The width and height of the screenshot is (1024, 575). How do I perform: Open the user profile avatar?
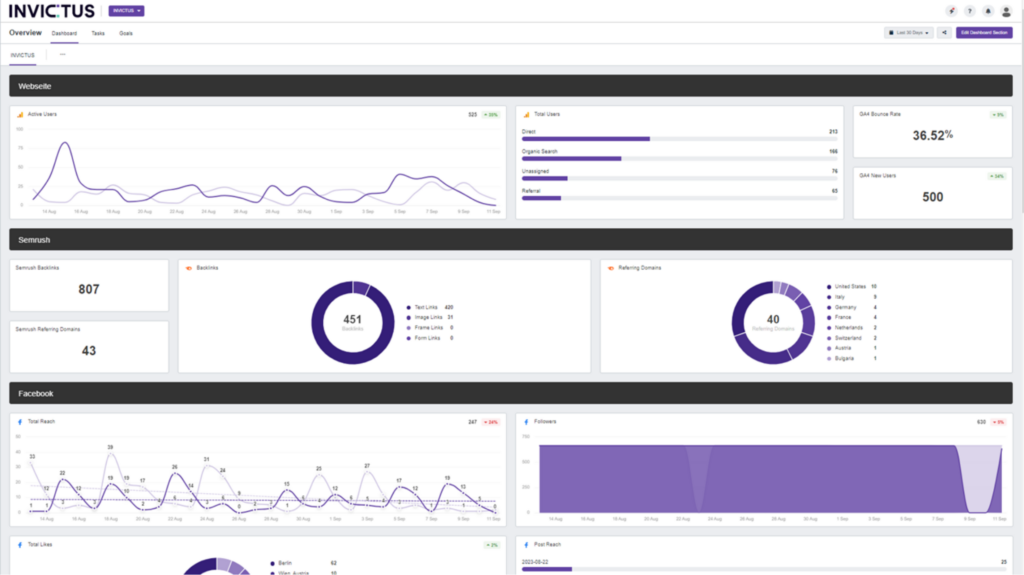point(1006,11)
